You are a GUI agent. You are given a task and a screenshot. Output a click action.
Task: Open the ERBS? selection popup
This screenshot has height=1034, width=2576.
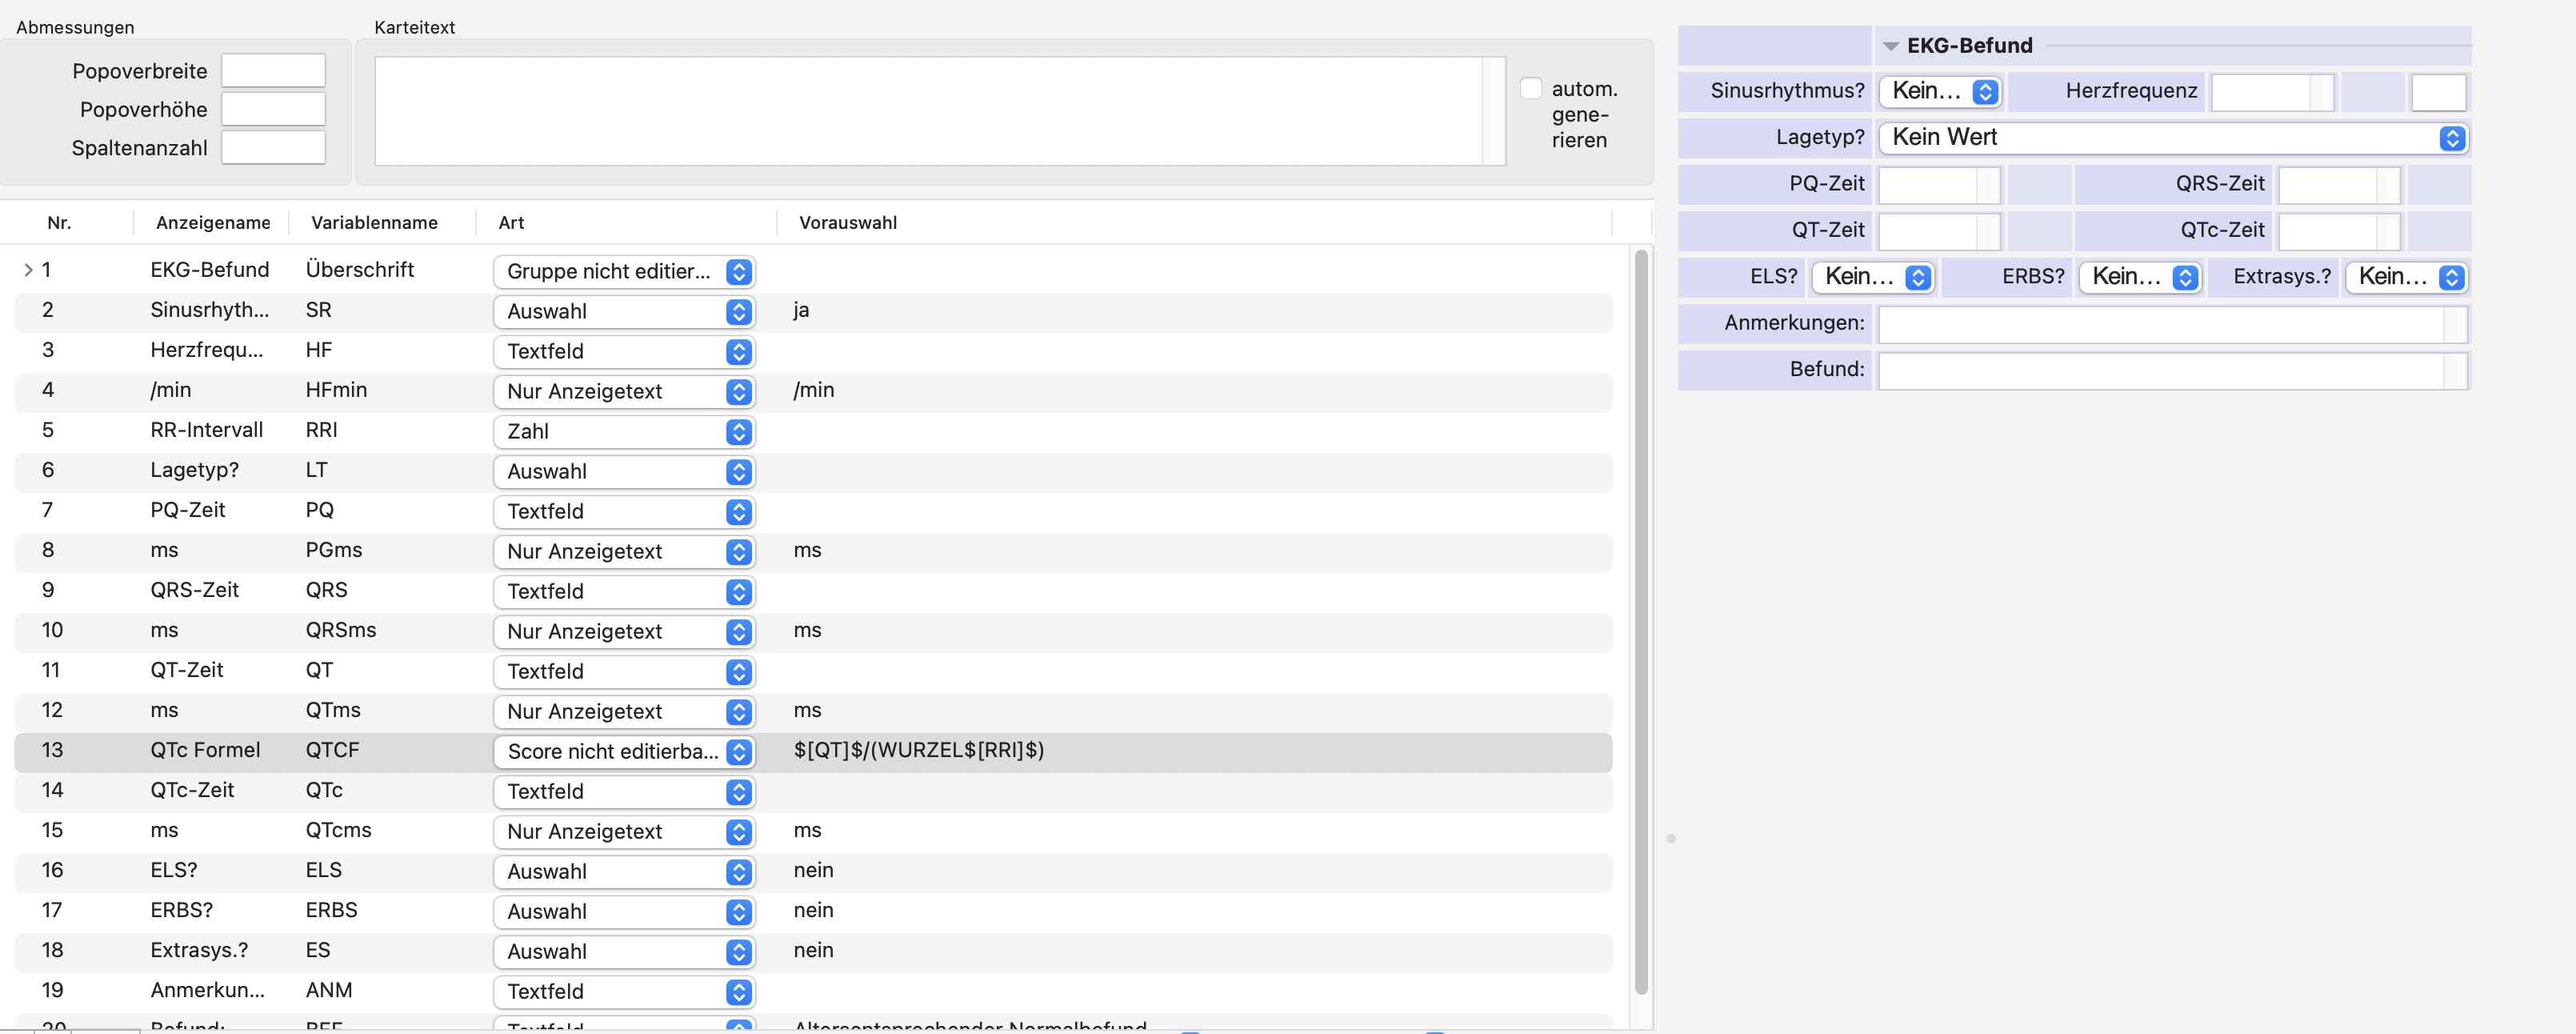tap(2140, 277)
